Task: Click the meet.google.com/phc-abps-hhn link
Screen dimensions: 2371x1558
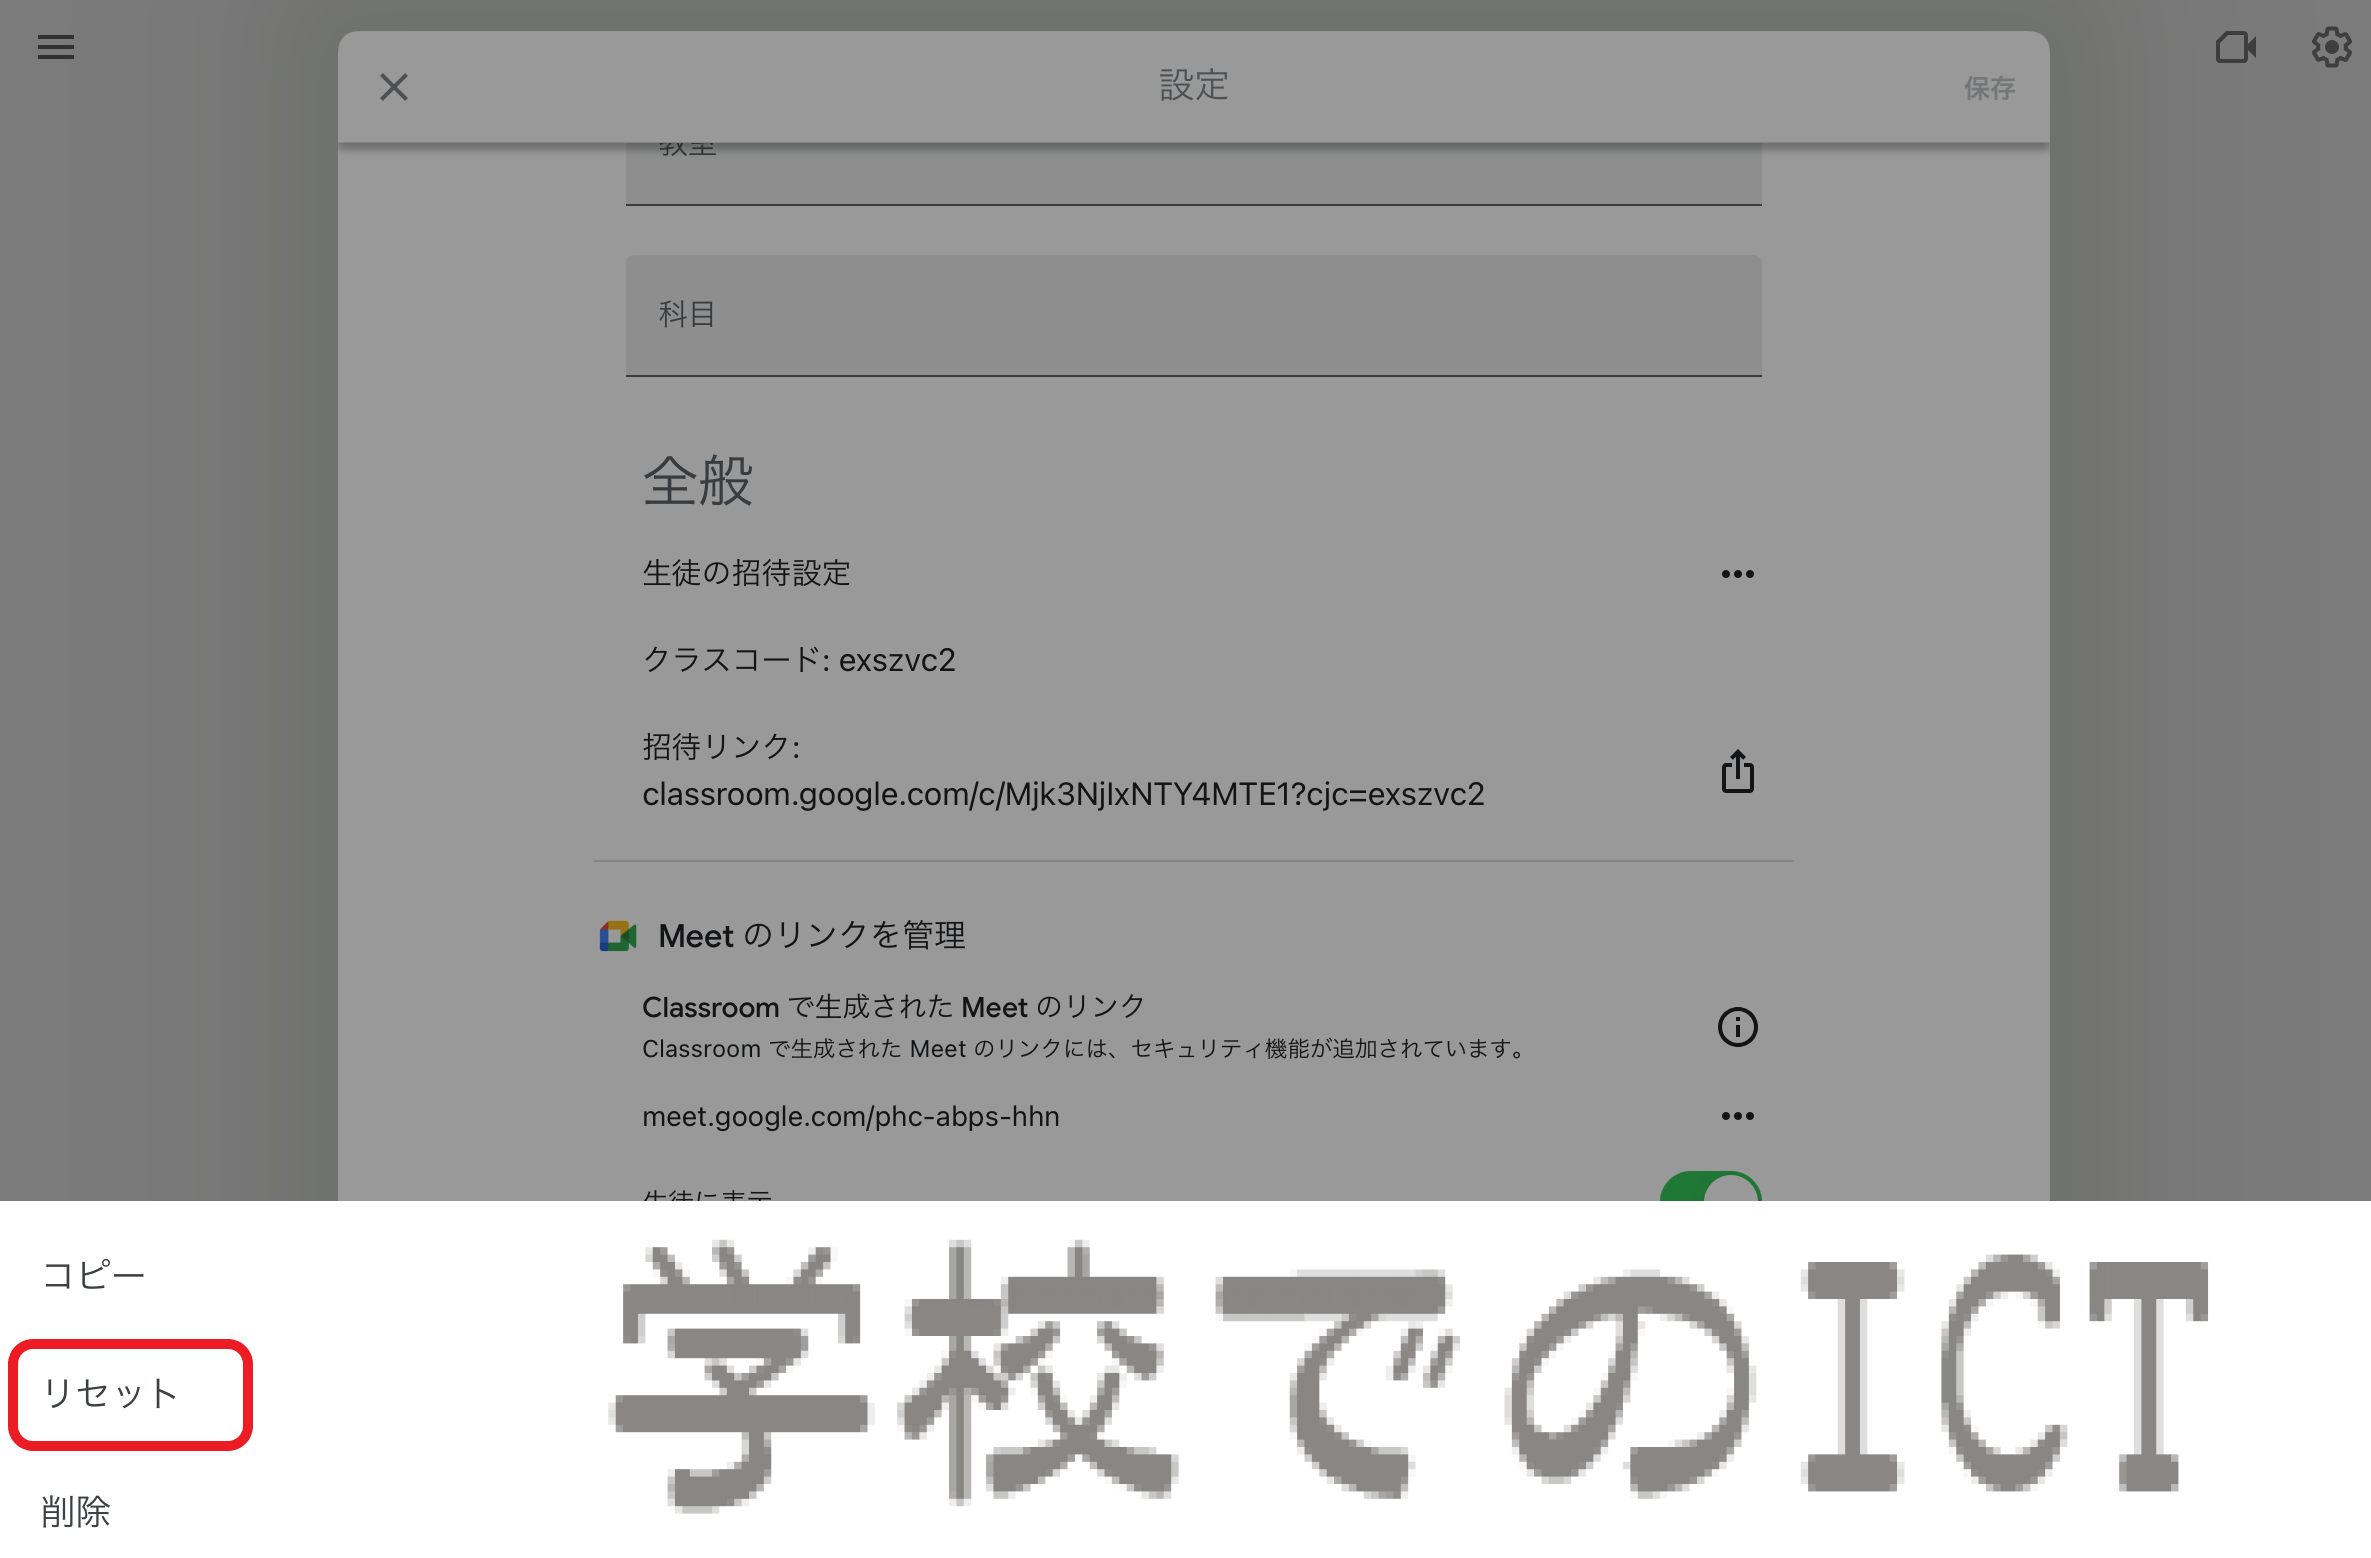Action: [851, 1116]
